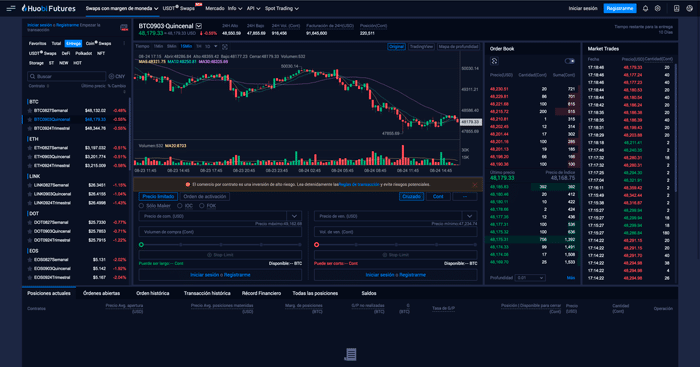Open settings gear in header
This screenshot has height=367, width=700.
click(x=658, y=8)
